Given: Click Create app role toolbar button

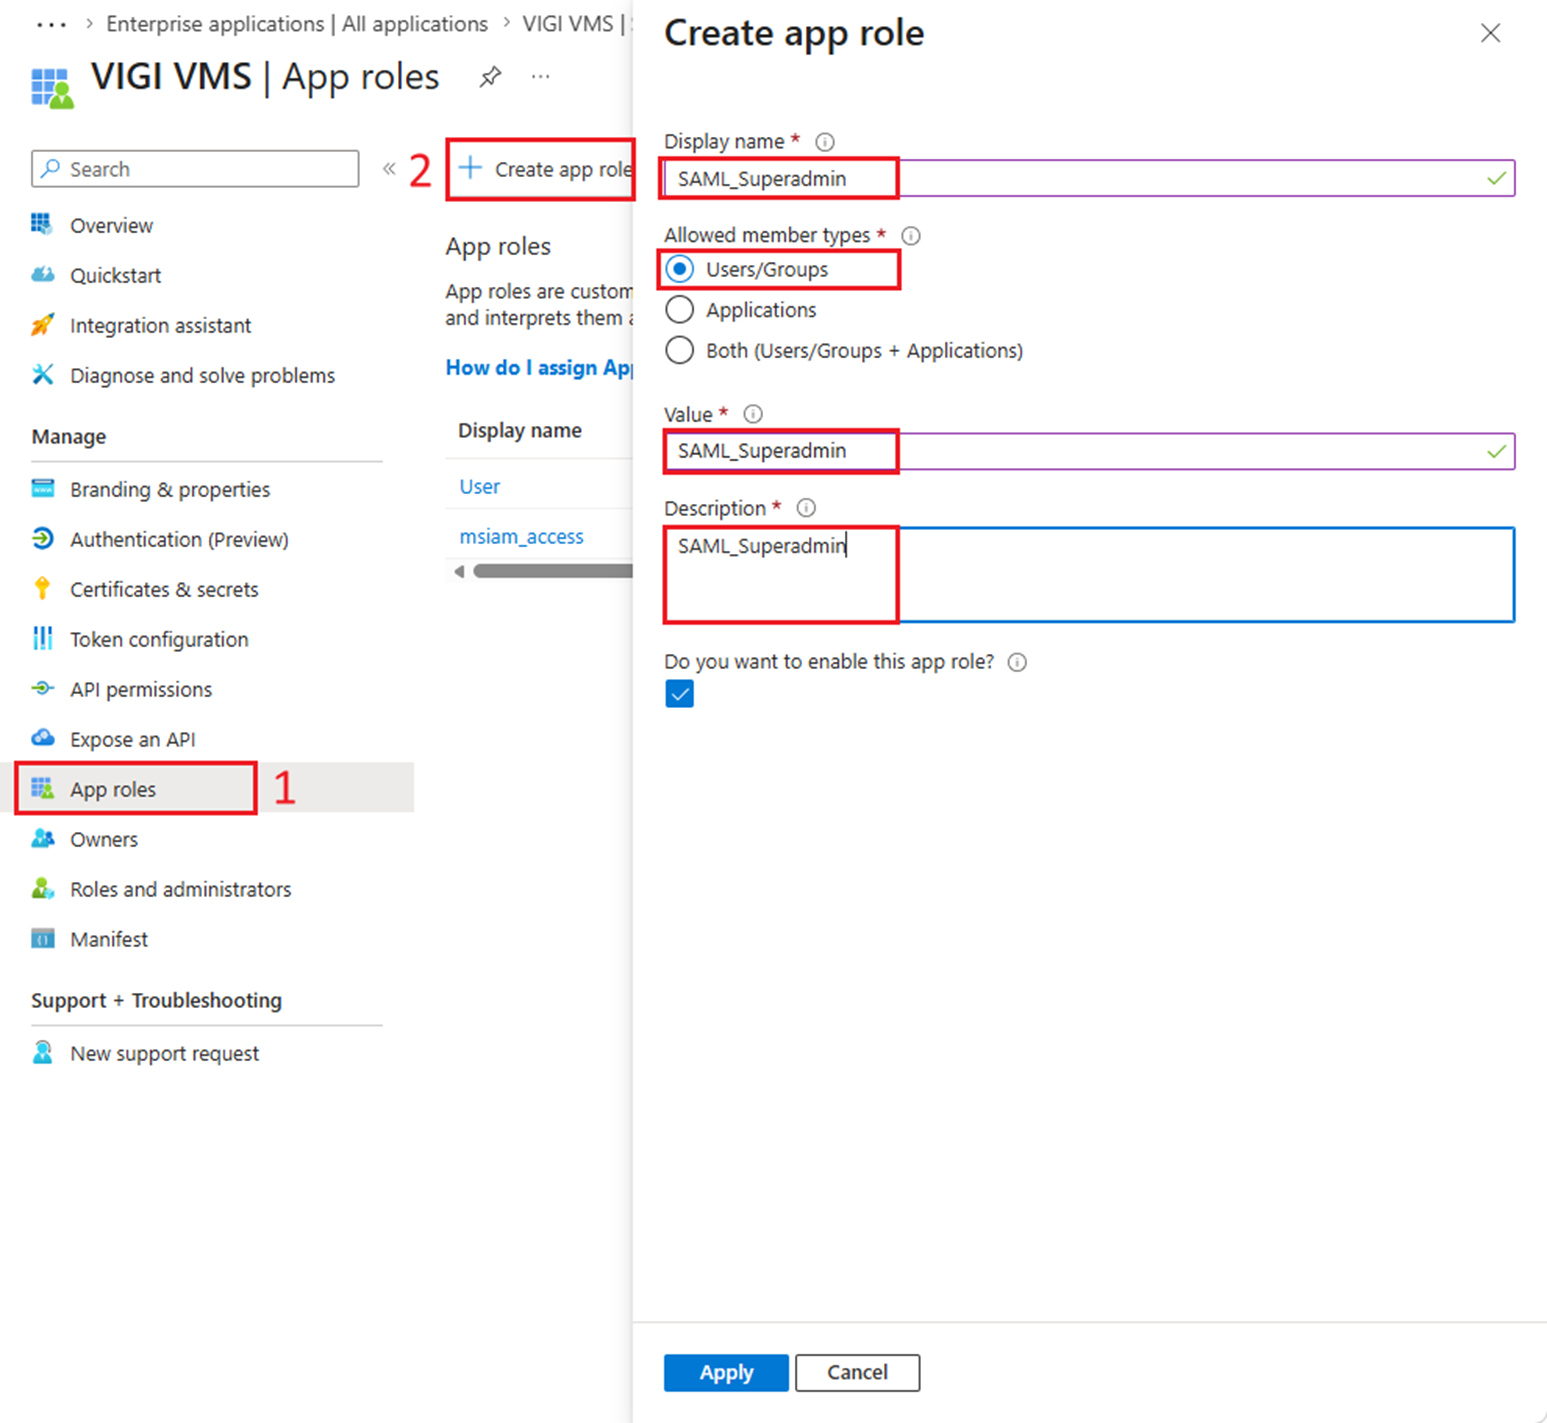Looking at the screenshot, I should point(545,169).
